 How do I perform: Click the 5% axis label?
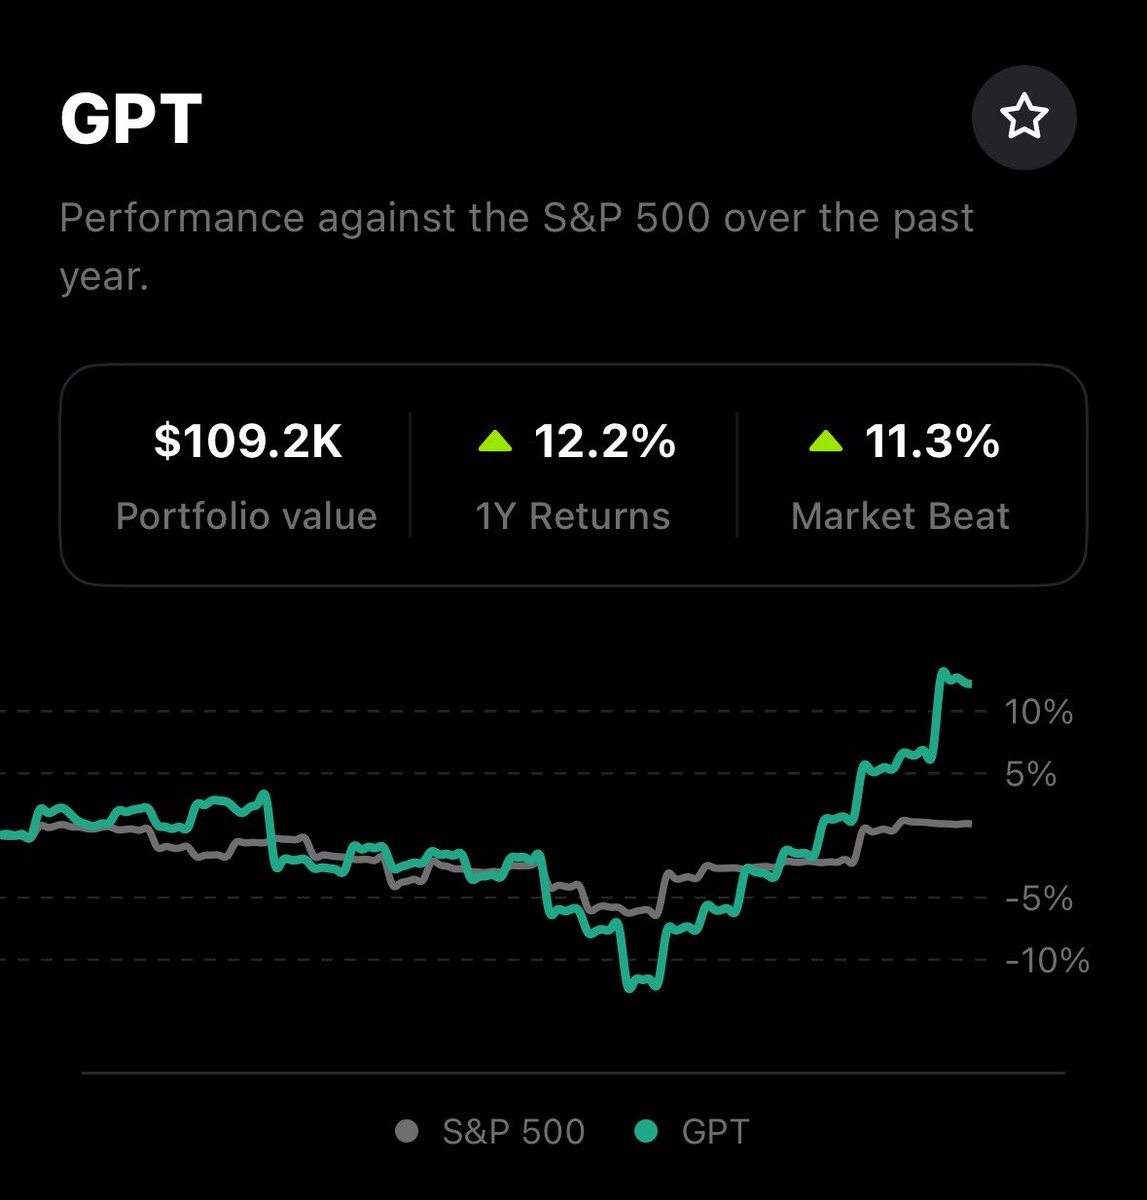[1030, 774]
